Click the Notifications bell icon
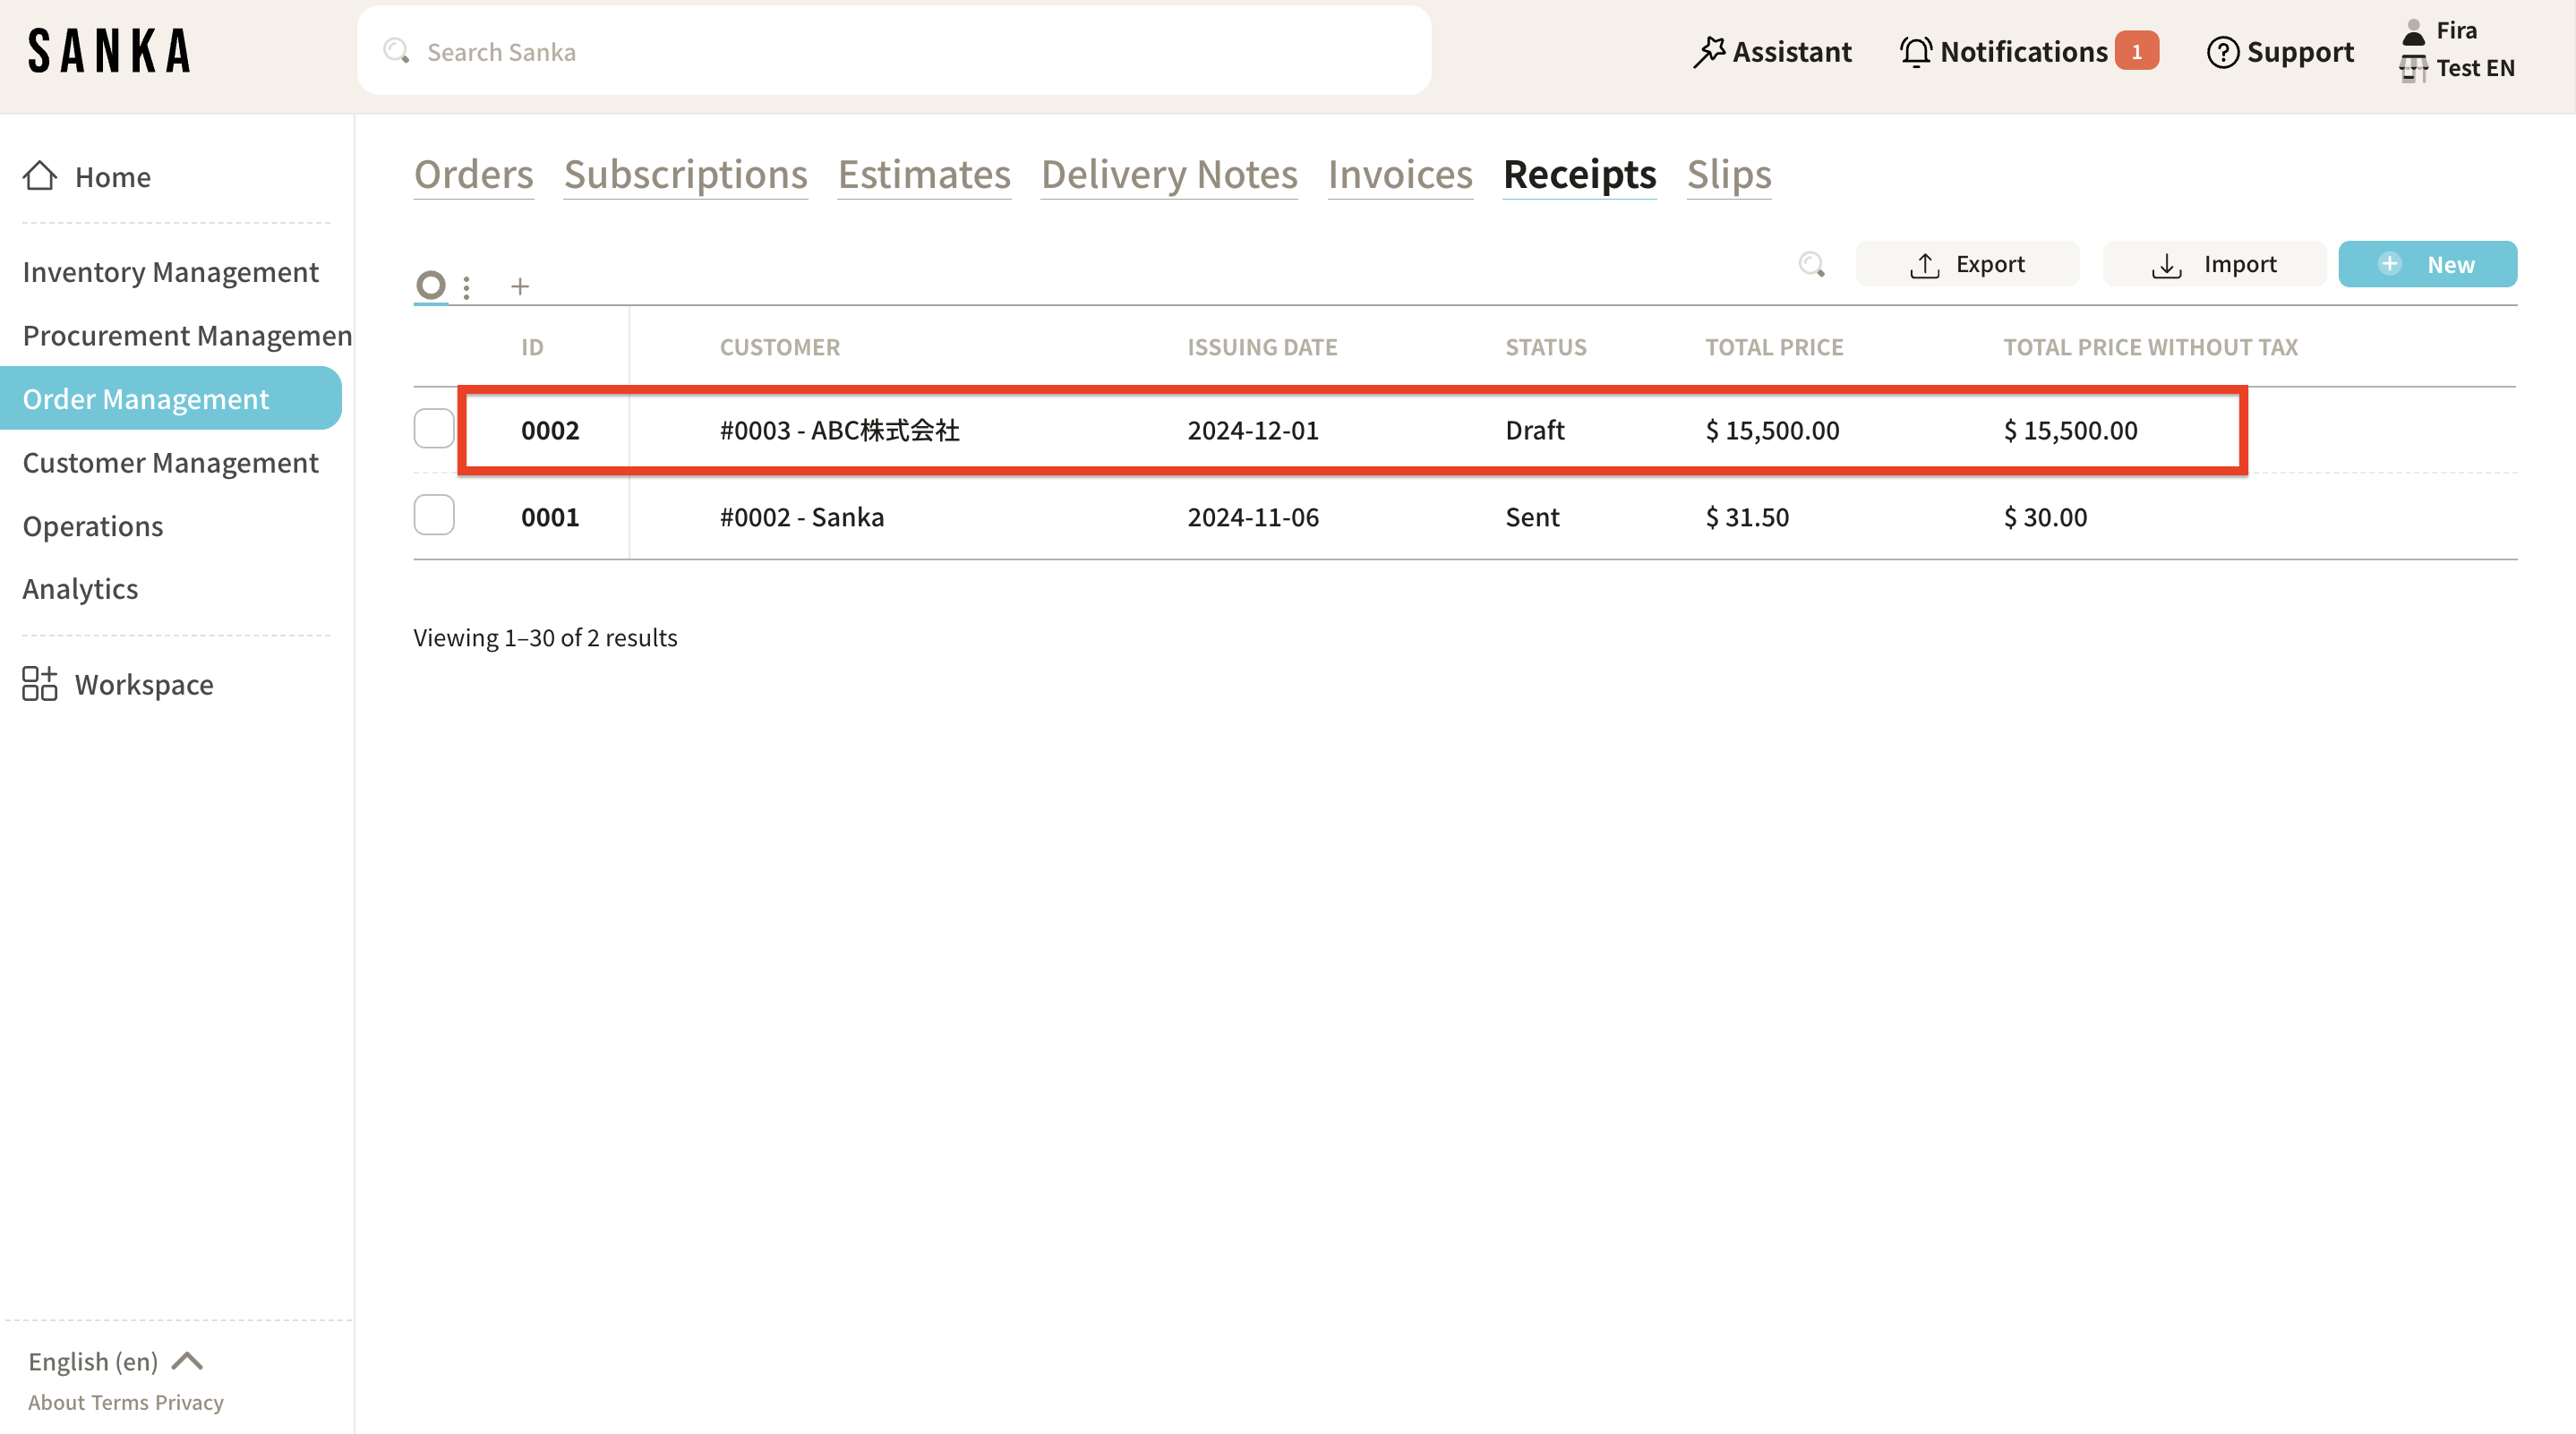Screen dimensions: 2576x1434 click(1915, 52)
